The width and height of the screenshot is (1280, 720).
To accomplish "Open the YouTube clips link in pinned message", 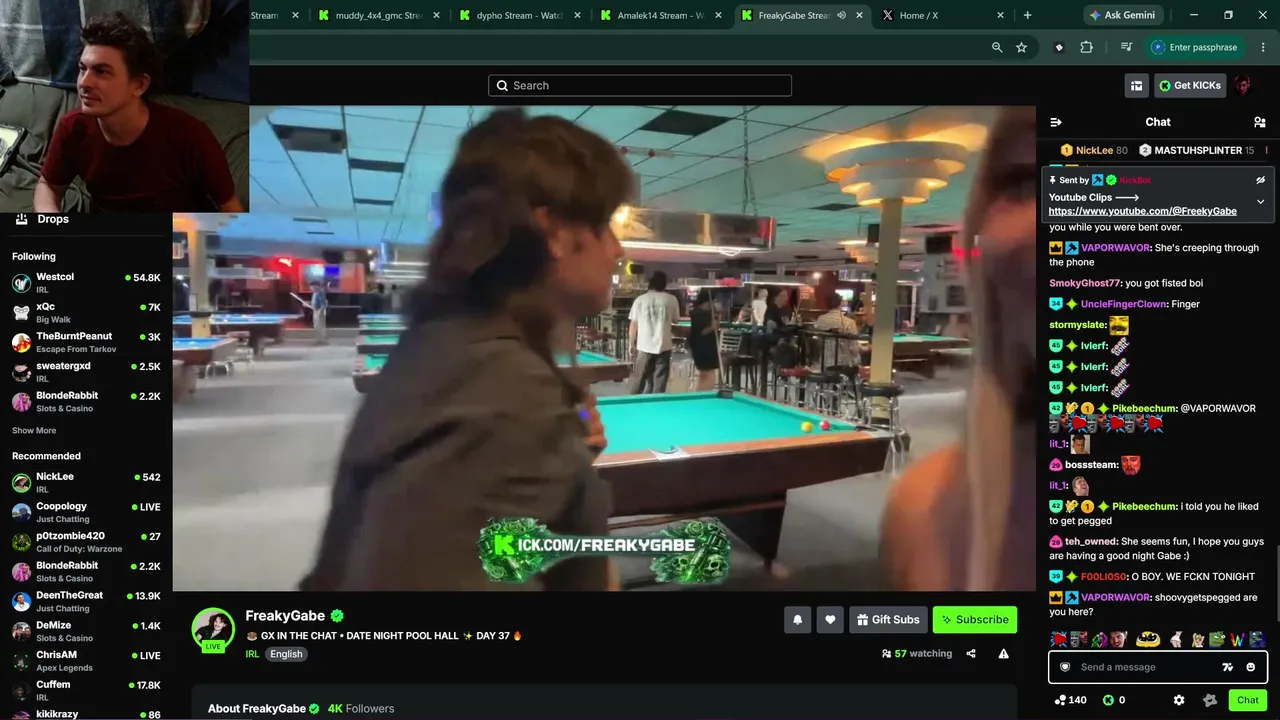I will point(1143,212).
